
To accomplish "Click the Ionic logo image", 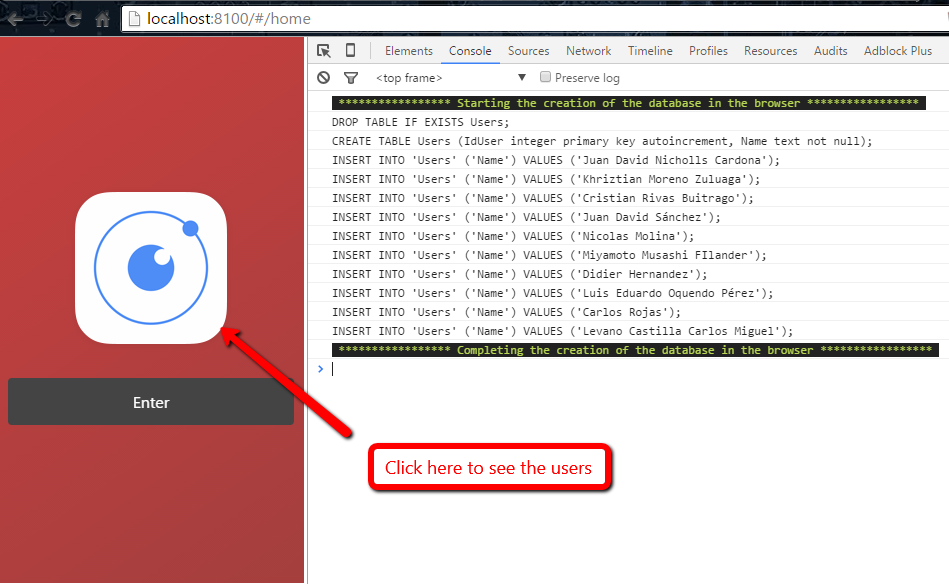I will coord(151,268).
